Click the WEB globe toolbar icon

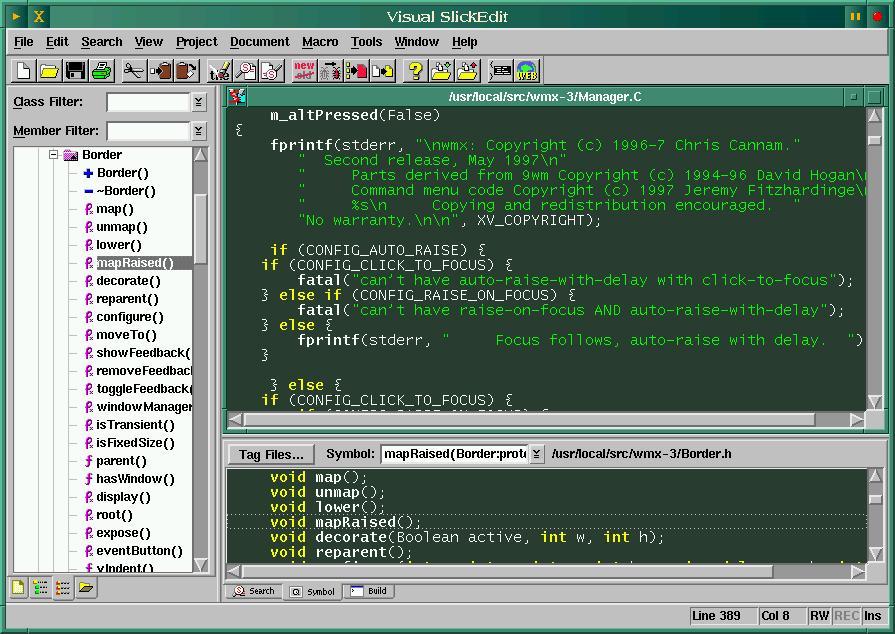[x=527, y=71]
